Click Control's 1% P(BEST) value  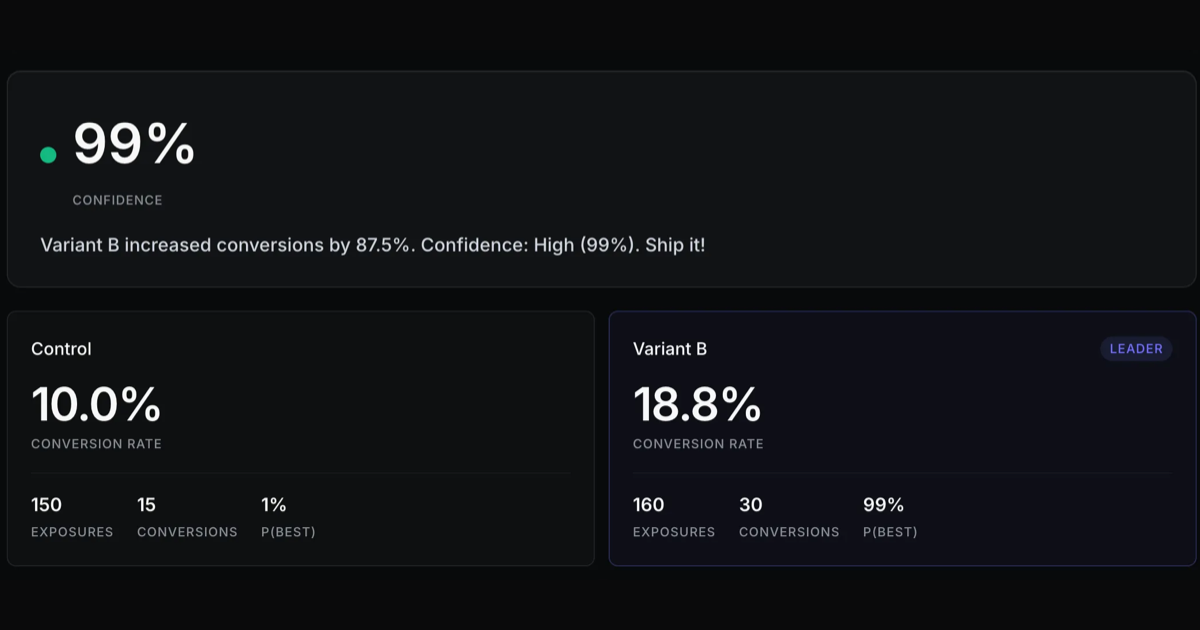pos(274,505)
